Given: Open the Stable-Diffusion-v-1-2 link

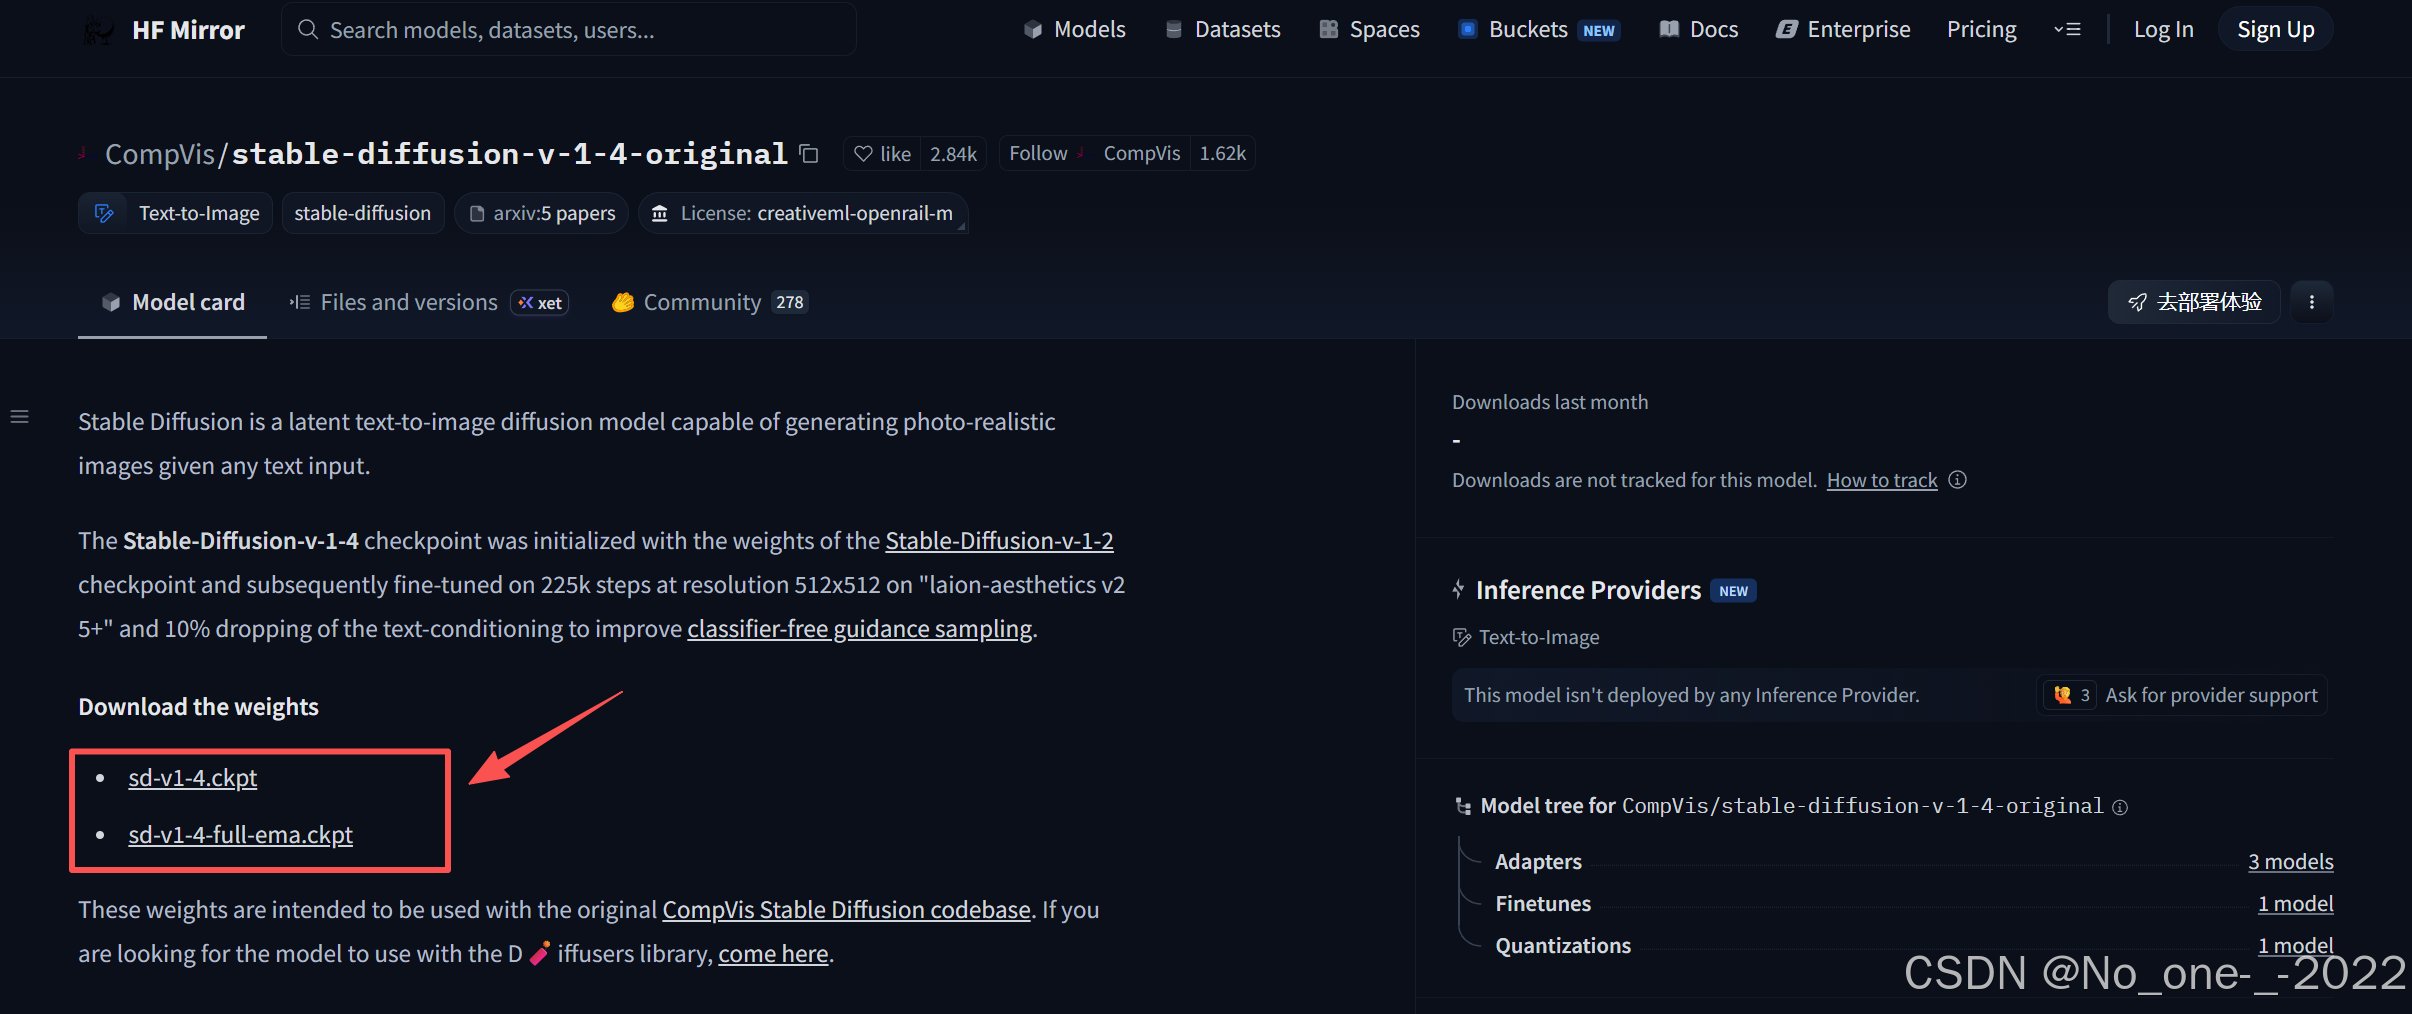Looking at the screenshot, I should [999, 540].
